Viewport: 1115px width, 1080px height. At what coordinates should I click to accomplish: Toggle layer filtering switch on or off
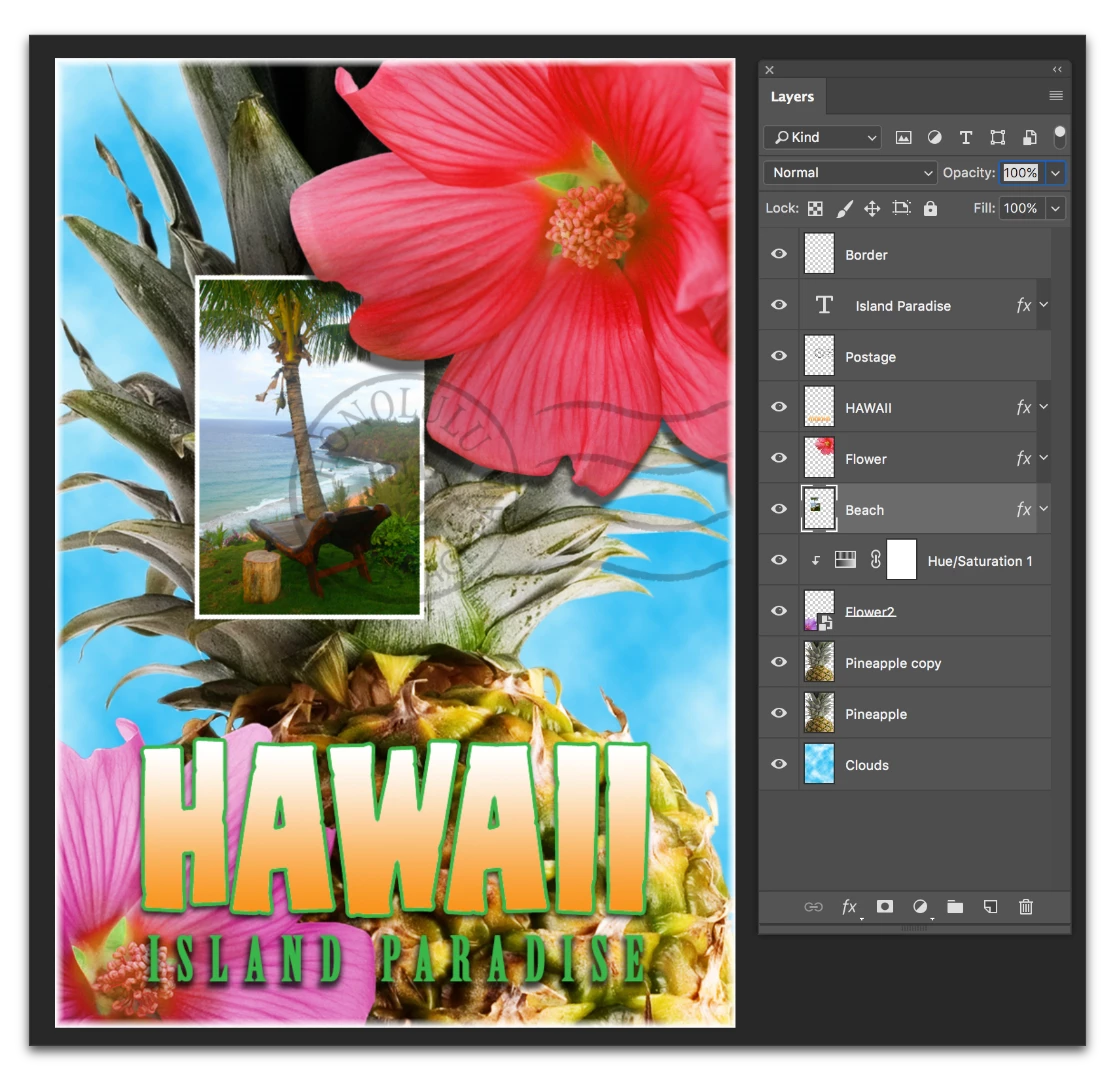(1060, 137)
